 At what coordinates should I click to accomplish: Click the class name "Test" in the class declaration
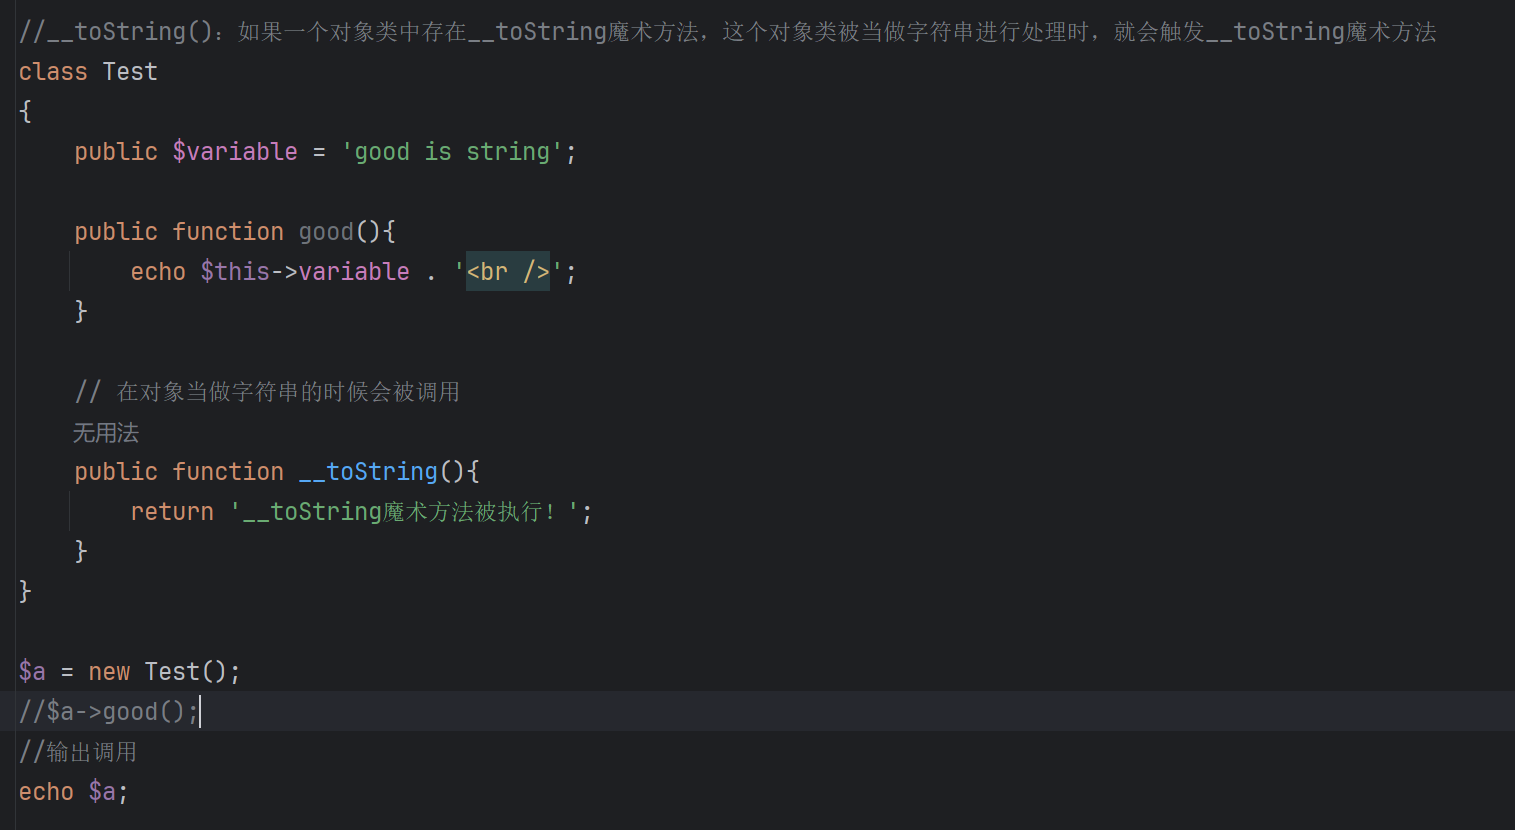(x=130, y=72)
